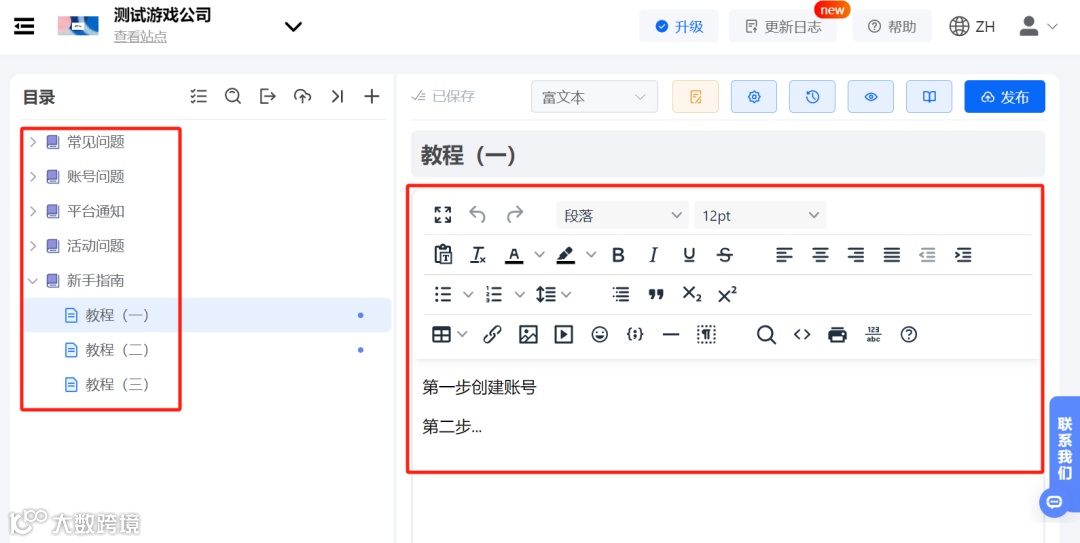Insert a blockquote
The height and width of the screenshot is (543, 1080).
(656, 295)
